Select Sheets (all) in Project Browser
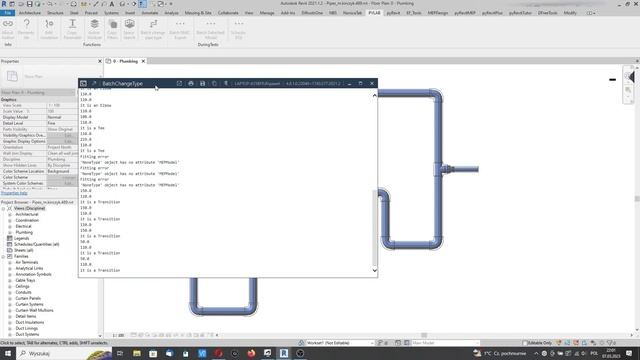The height and width of the screenshot is (360, 640). coord(24,250)
